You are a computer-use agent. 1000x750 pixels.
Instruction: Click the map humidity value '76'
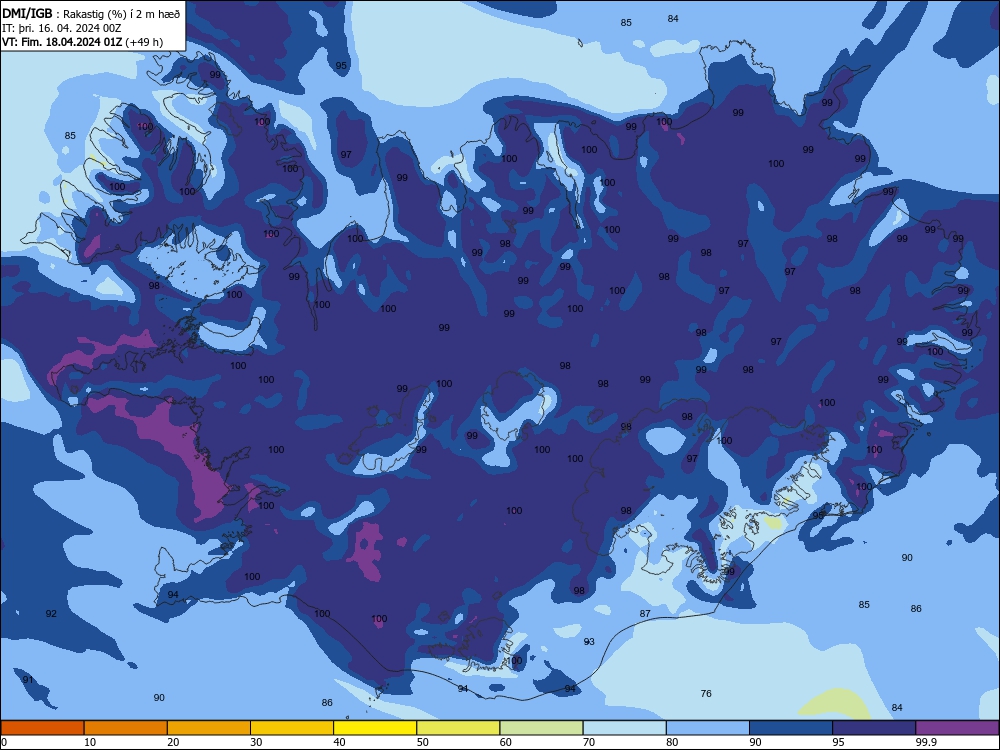(706, 693)
